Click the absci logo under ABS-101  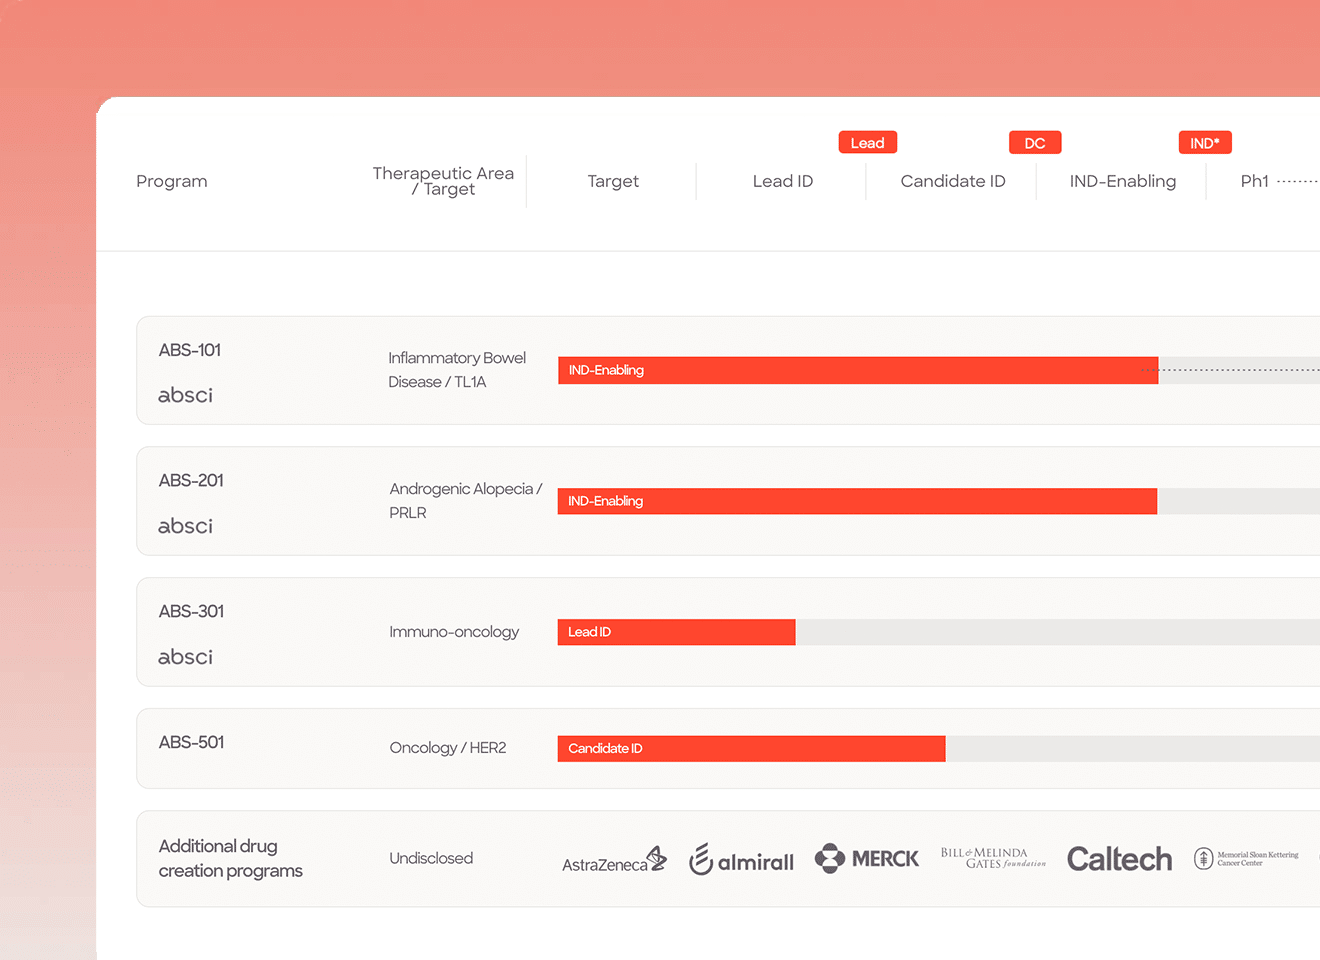tap(185, 395)
